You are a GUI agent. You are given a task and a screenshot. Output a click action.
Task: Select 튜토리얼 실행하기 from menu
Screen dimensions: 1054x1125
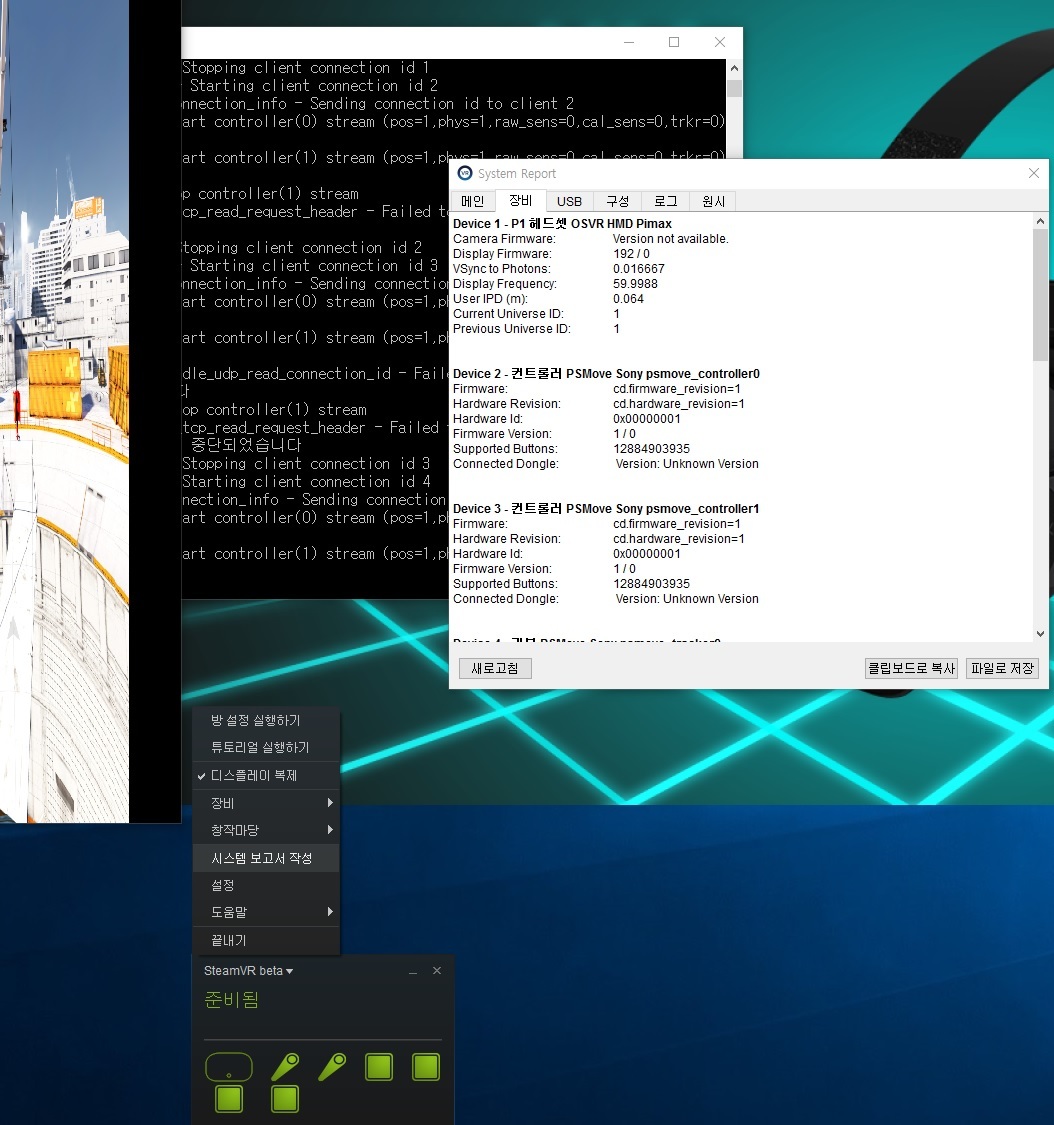[x=266, y=748]
